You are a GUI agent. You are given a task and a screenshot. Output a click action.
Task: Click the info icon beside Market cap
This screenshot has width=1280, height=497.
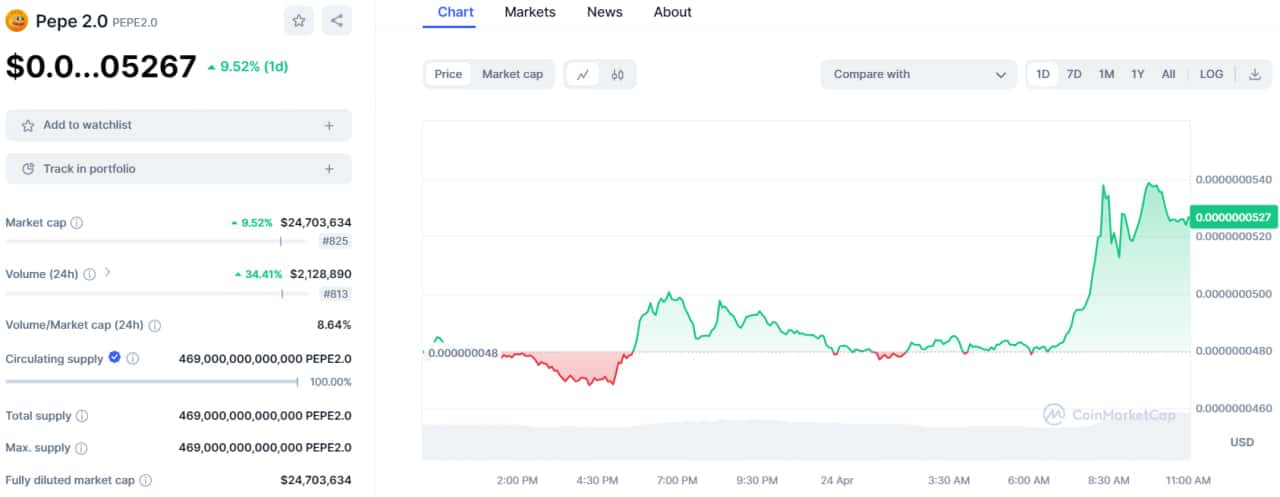tap(77, 223)
